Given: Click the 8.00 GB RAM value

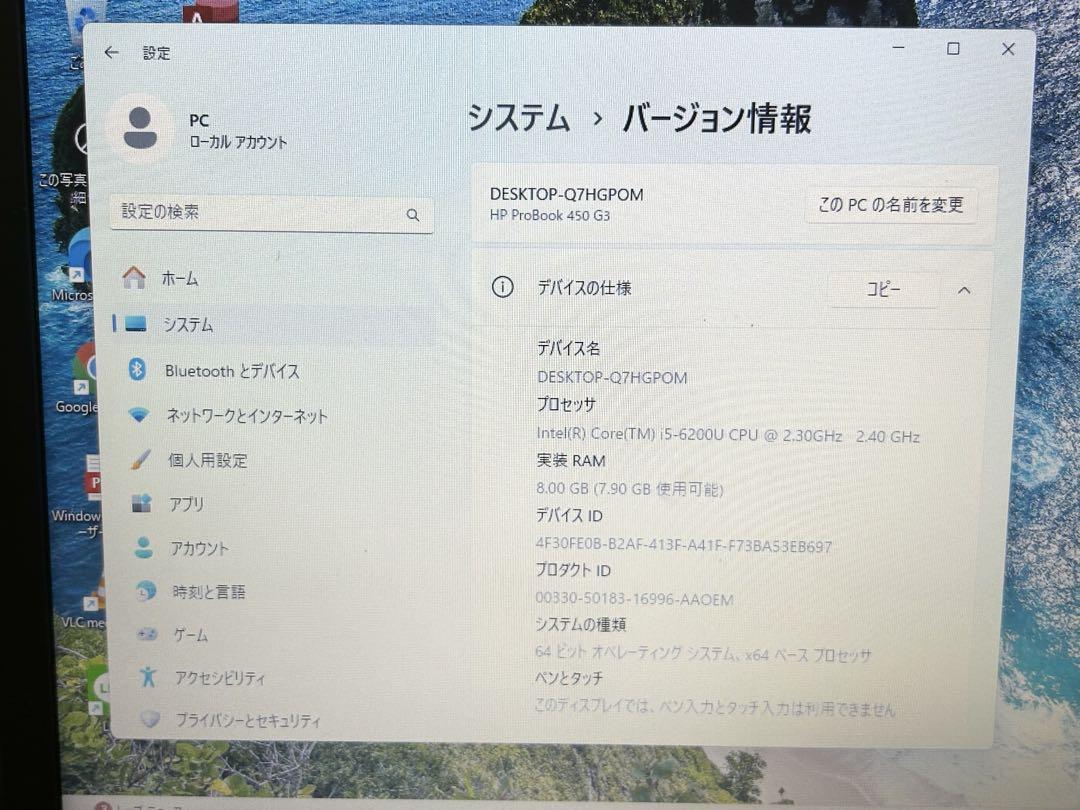Looking at the screenshot, I should 630,489.
